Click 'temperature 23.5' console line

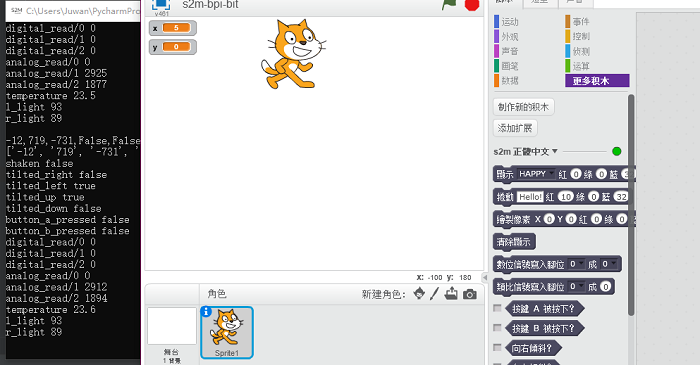[x=50, y=96]
